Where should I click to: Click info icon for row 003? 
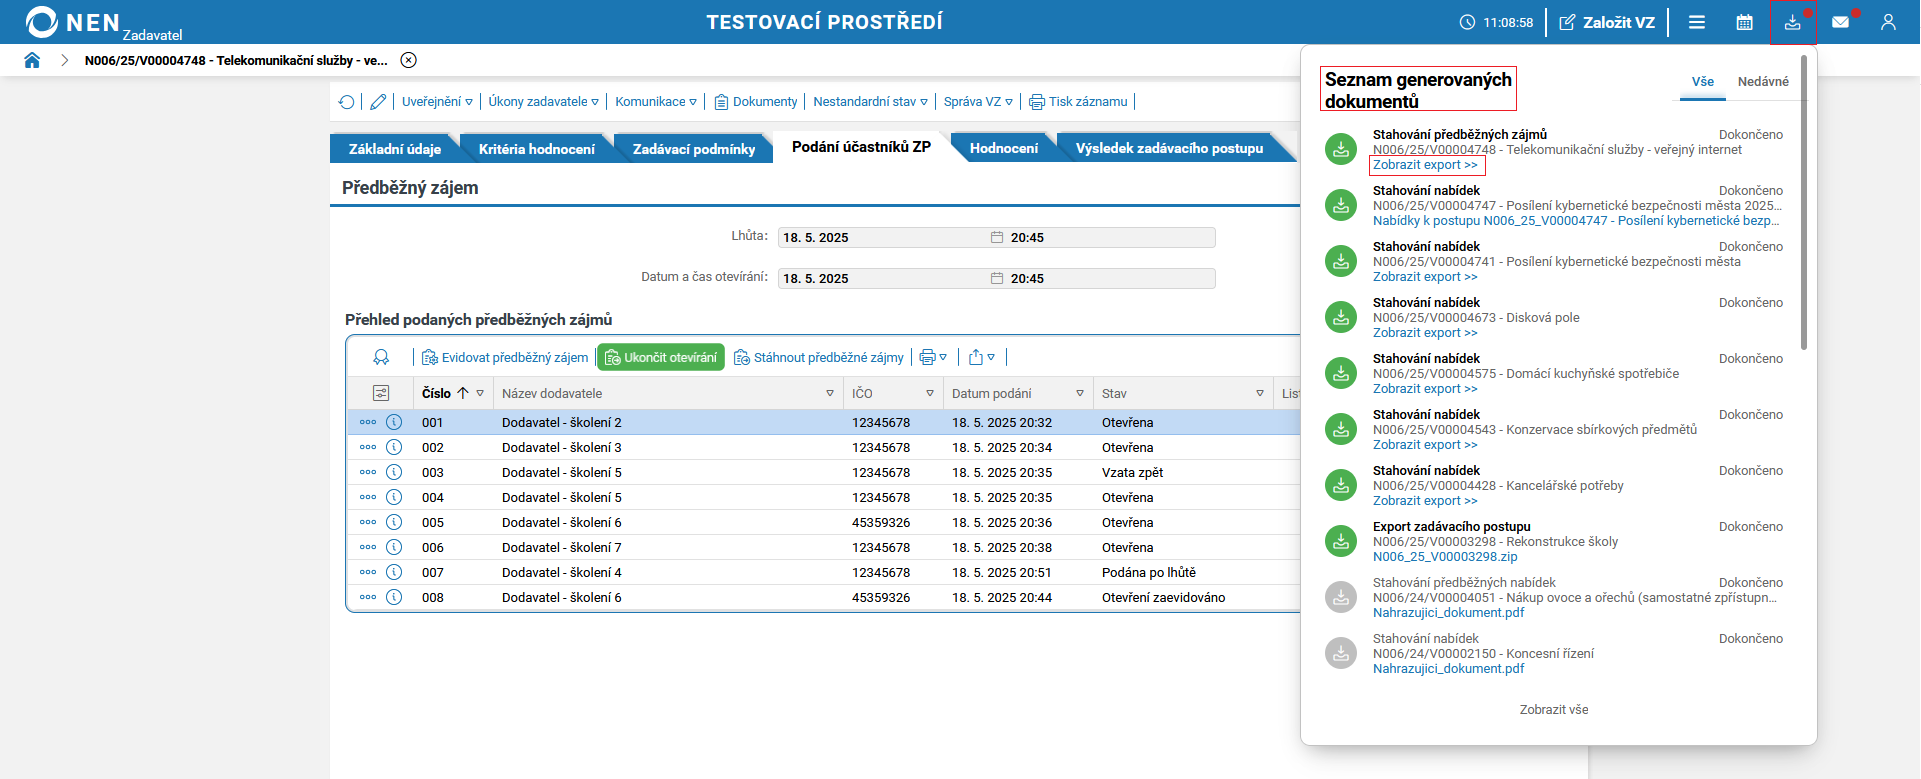pyautogui.click(x=394, y=472)
